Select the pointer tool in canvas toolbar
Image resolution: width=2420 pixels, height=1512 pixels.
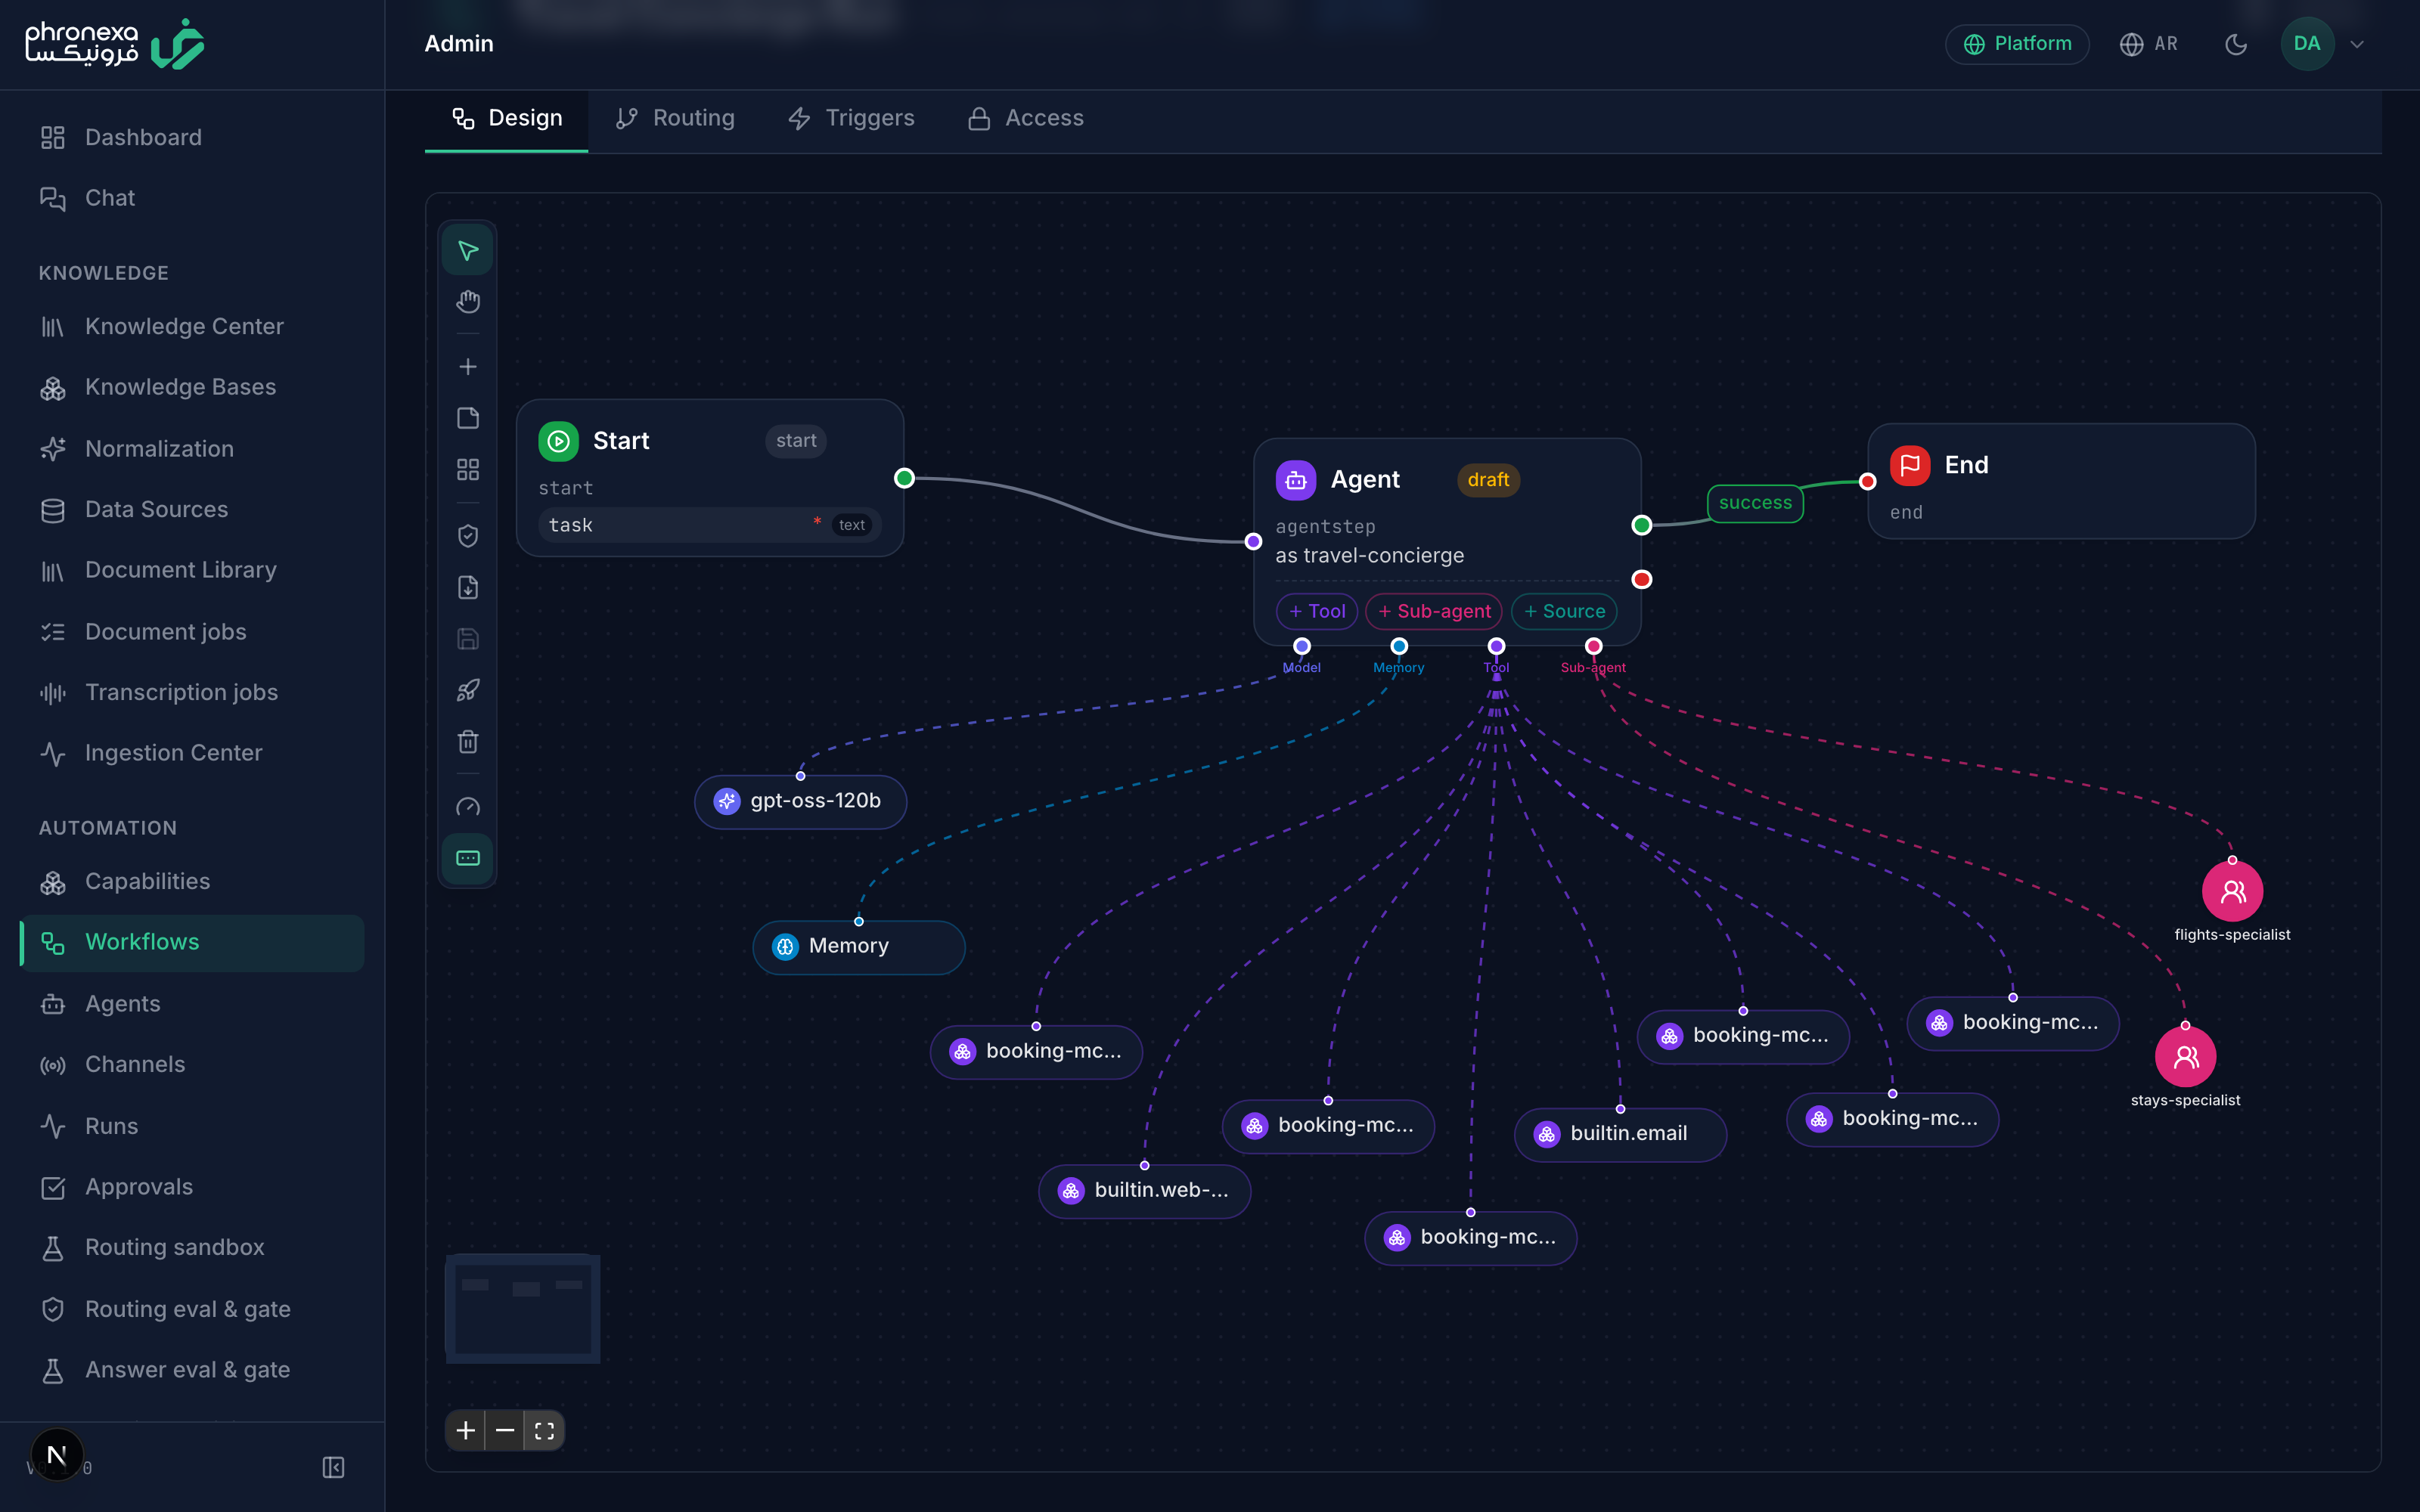coord(467,250)
